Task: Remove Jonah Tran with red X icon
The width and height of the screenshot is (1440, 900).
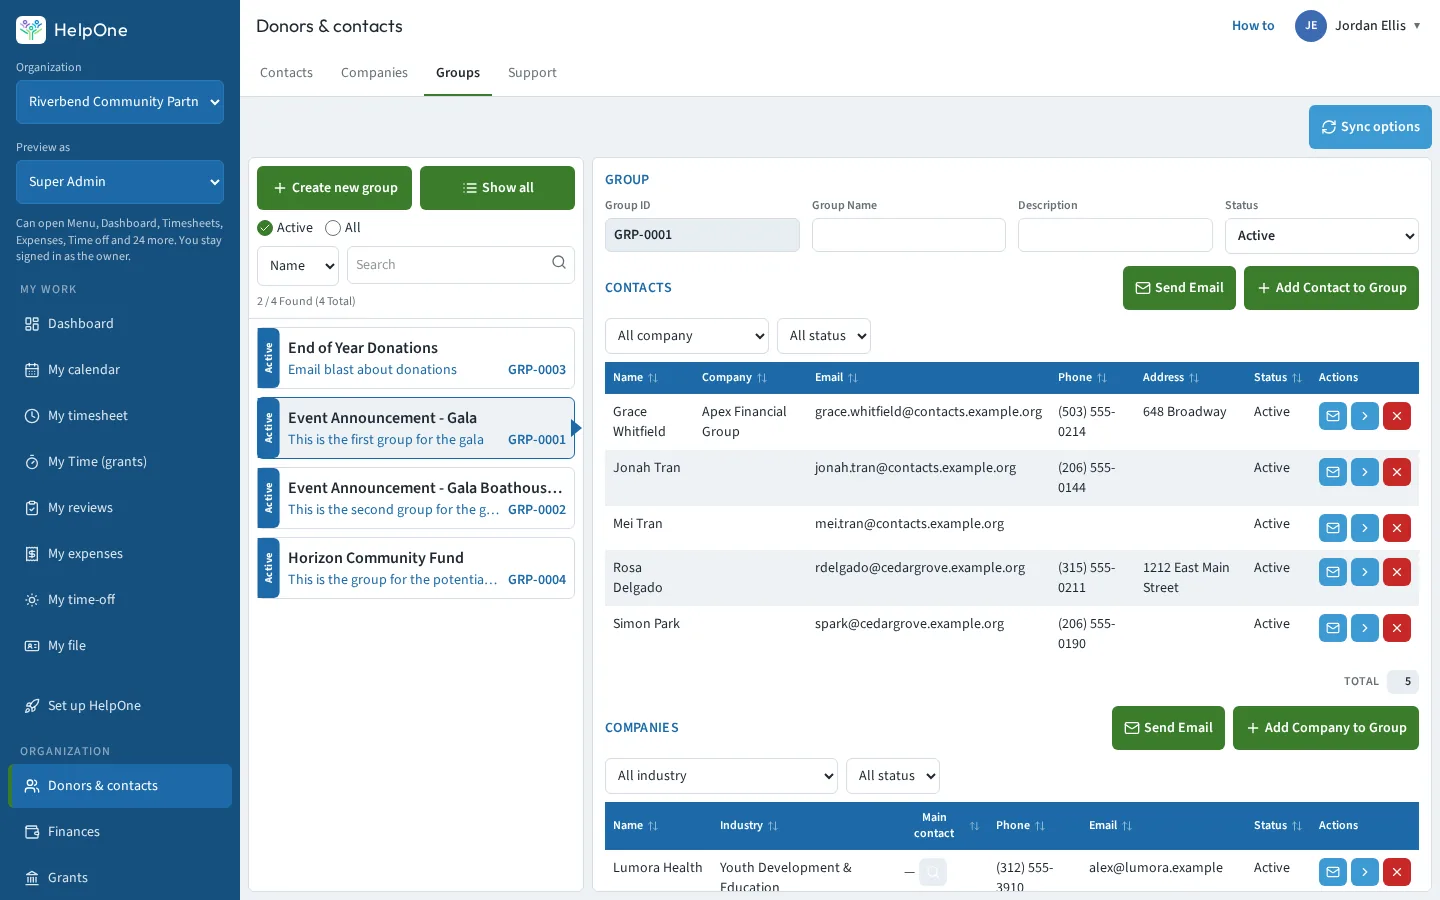Action: [1397, 472]
